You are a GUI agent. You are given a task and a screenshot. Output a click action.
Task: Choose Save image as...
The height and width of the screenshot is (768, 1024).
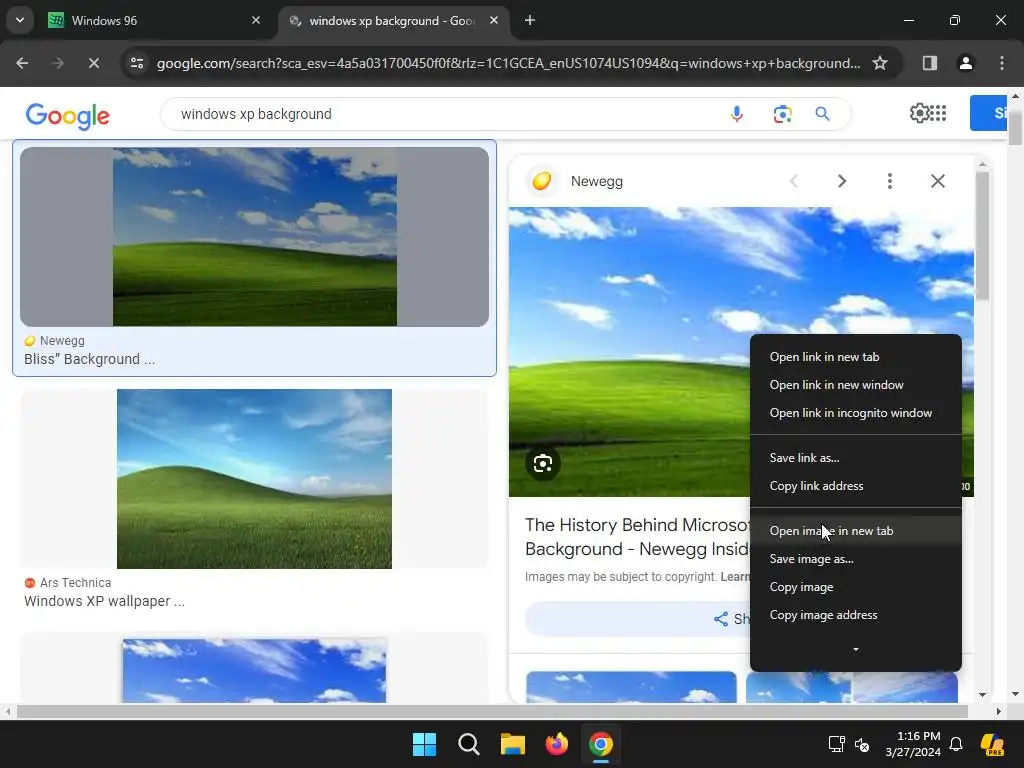(x=856, y=559)
